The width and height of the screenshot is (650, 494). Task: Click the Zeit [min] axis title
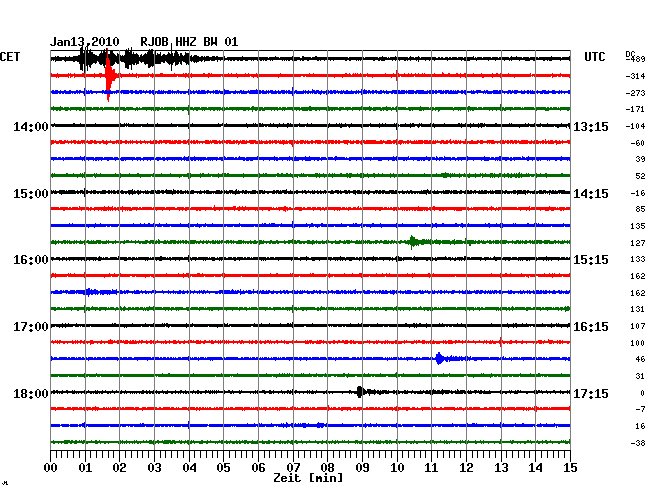click(308, 478)
